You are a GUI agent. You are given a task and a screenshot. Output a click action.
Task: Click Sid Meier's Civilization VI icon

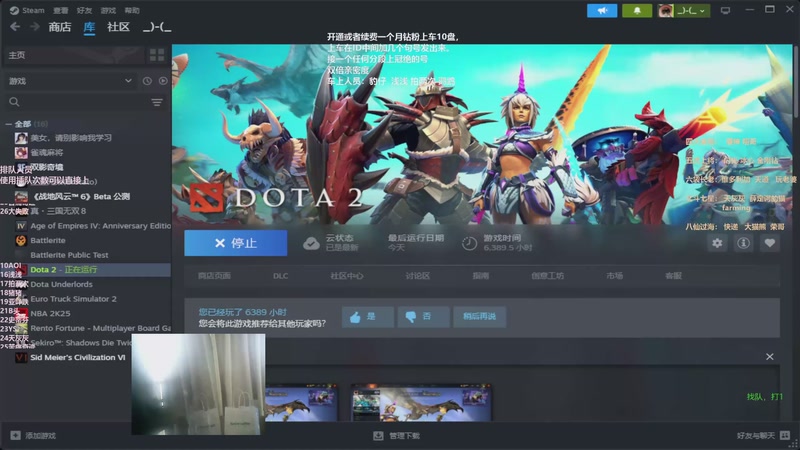[21, 357]
